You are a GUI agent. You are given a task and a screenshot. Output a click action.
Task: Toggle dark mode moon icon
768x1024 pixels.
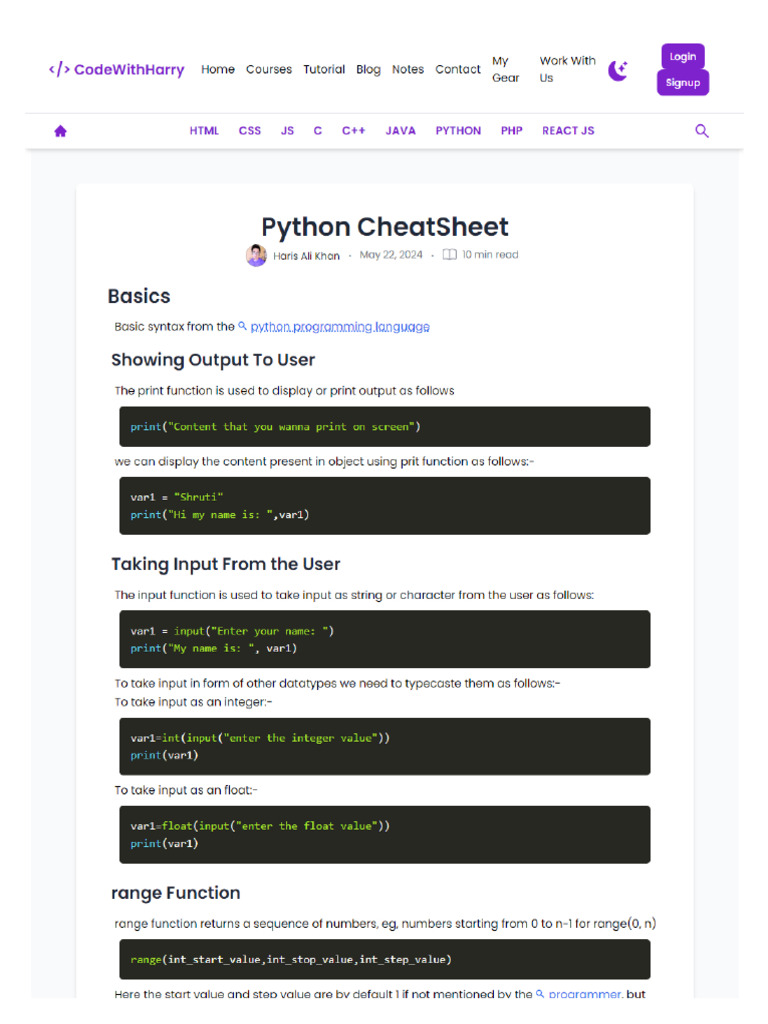(618, 70)
